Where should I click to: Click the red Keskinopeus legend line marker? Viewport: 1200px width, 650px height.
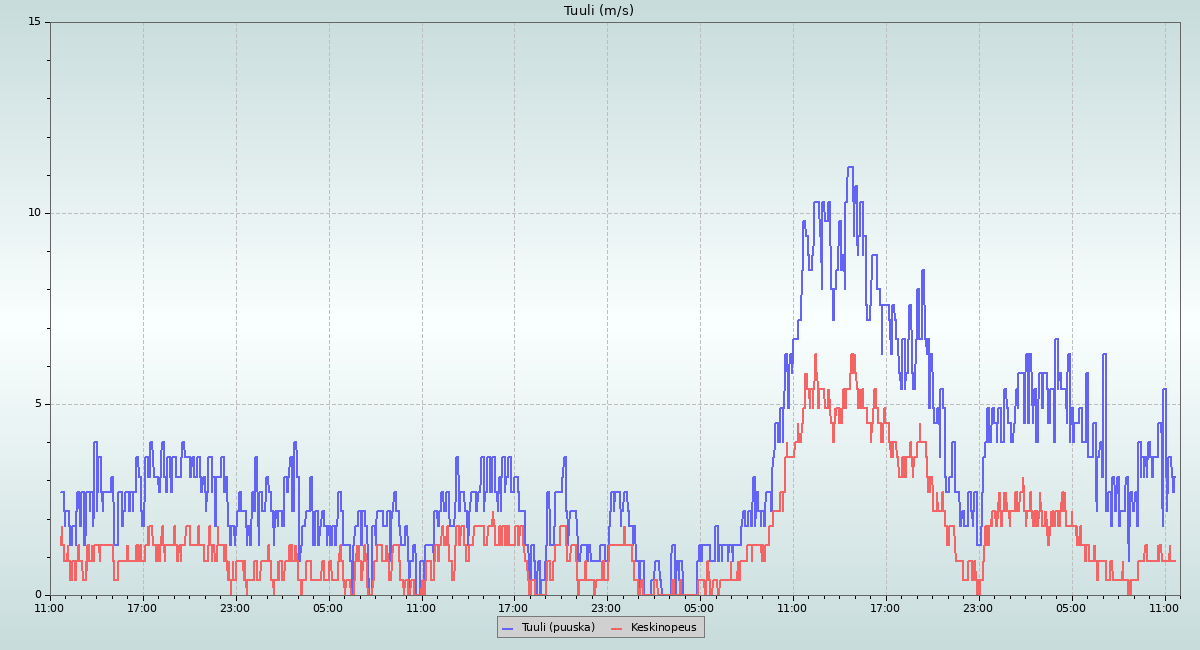click(616, 627)
